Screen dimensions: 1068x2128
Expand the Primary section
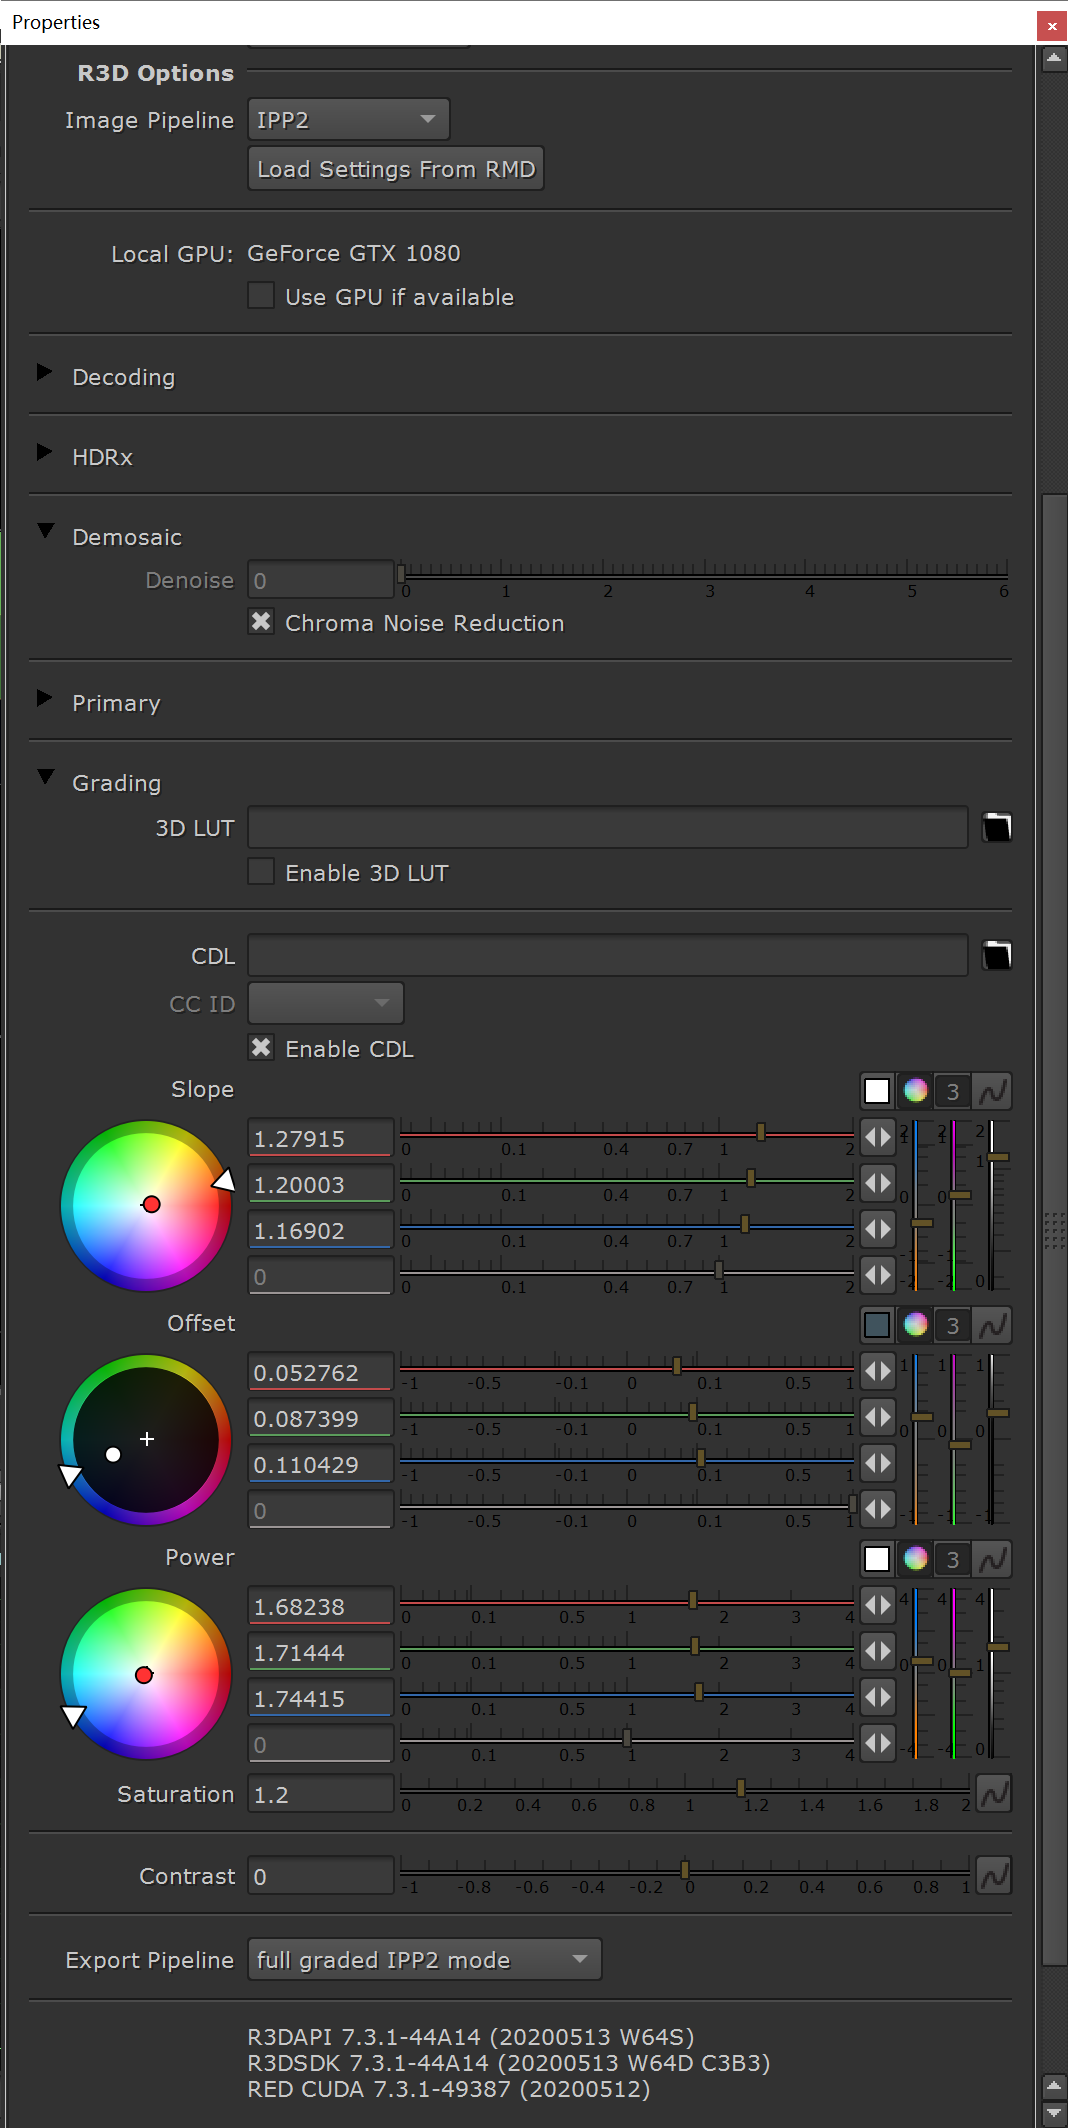[45, 699]
